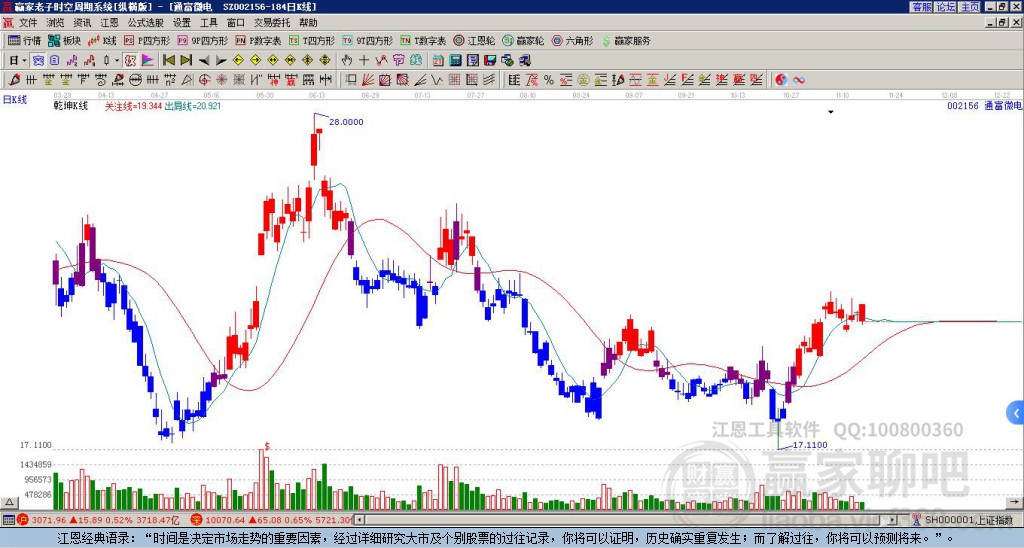Click the blue side panel chevron
1024x548 pixels.
[1016, 413]
